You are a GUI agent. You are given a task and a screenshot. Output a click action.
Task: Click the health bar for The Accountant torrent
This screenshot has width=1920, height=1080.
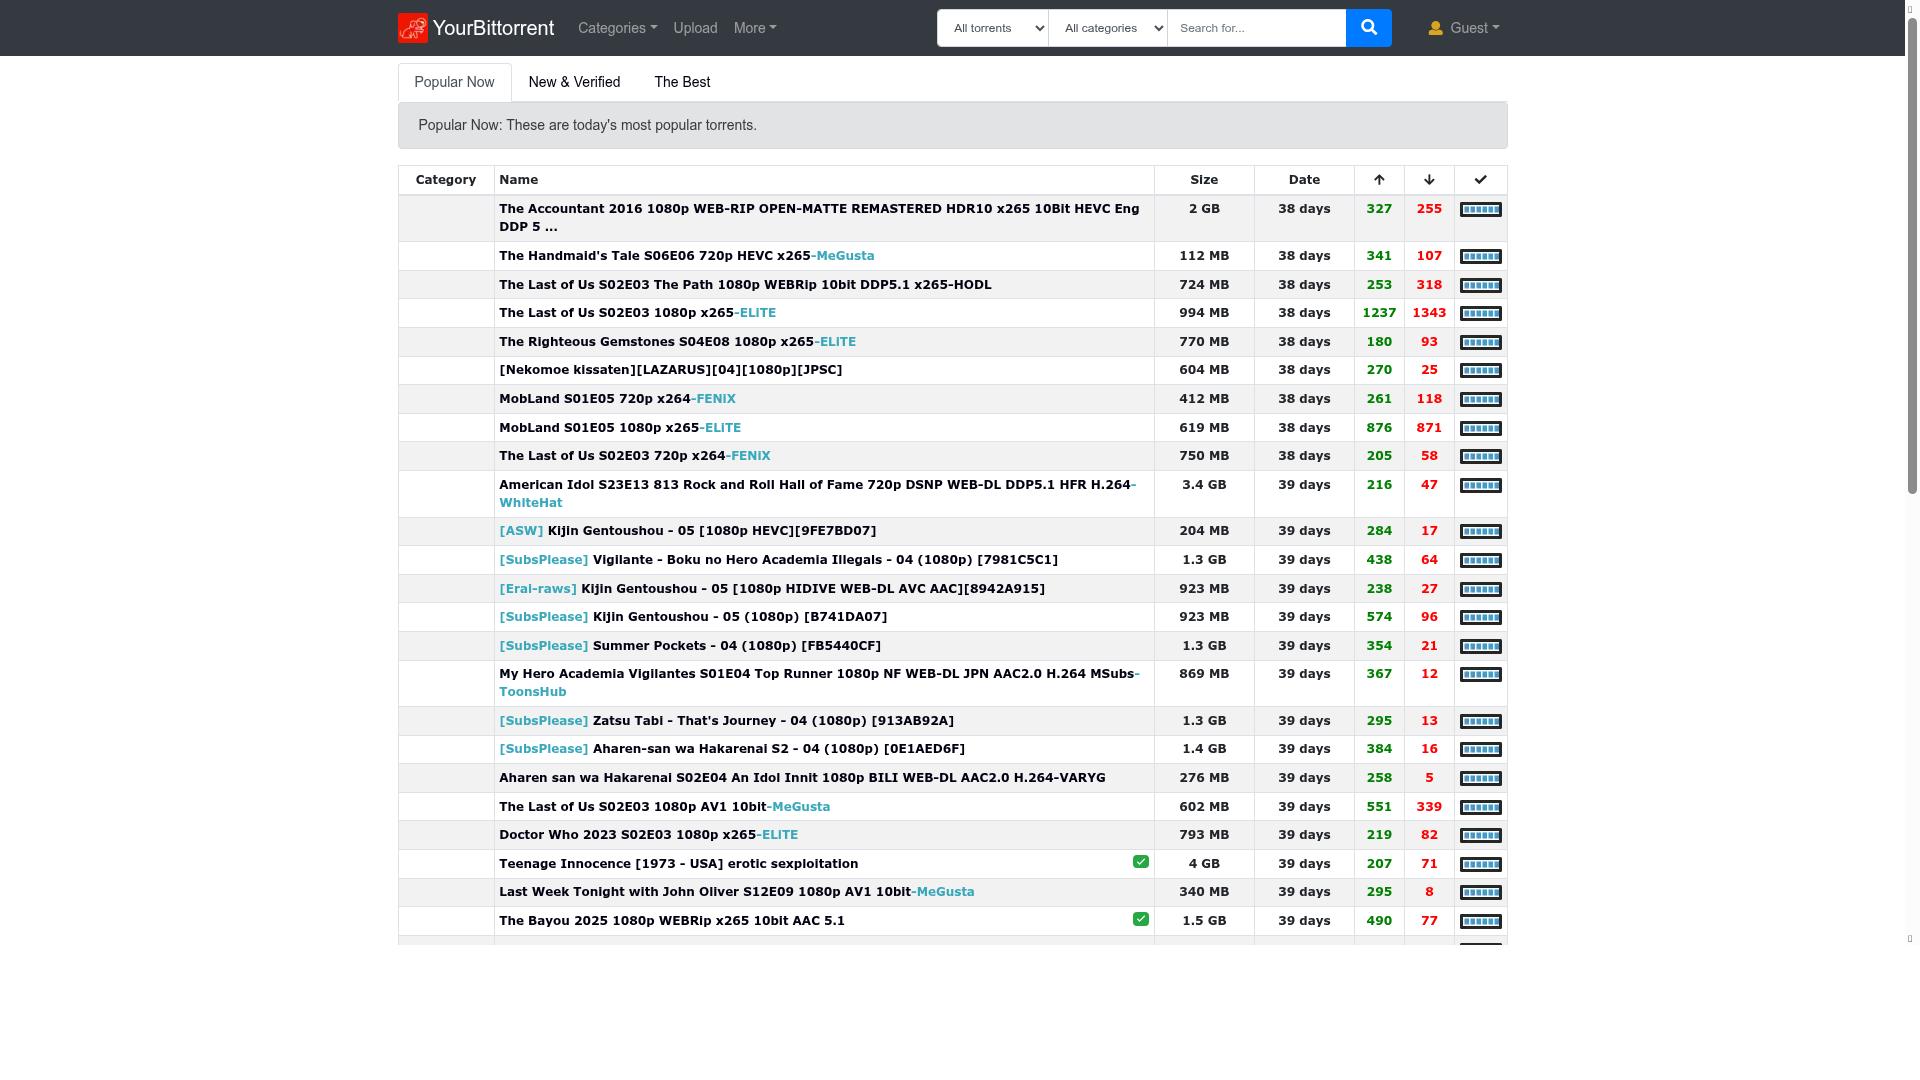tap(1480, 209)
